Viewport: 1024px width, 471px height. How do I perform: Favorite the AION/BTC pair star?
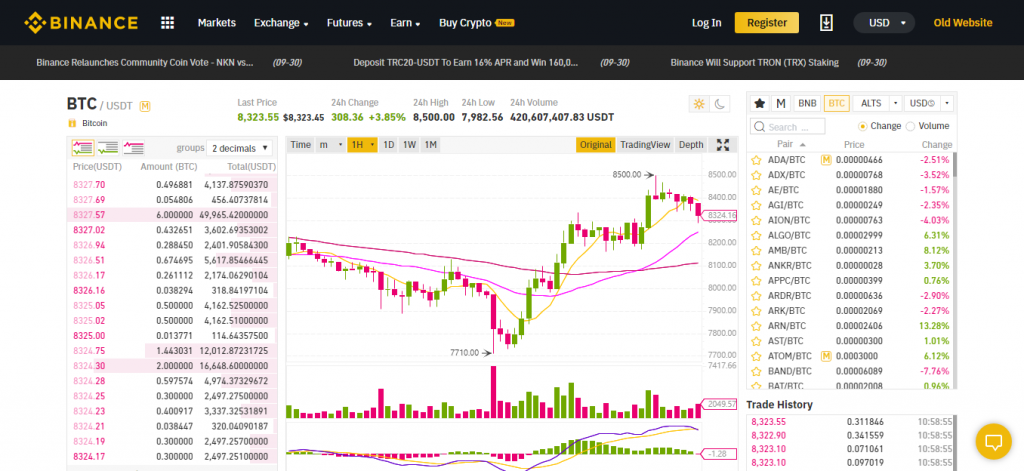coord(756,220)
